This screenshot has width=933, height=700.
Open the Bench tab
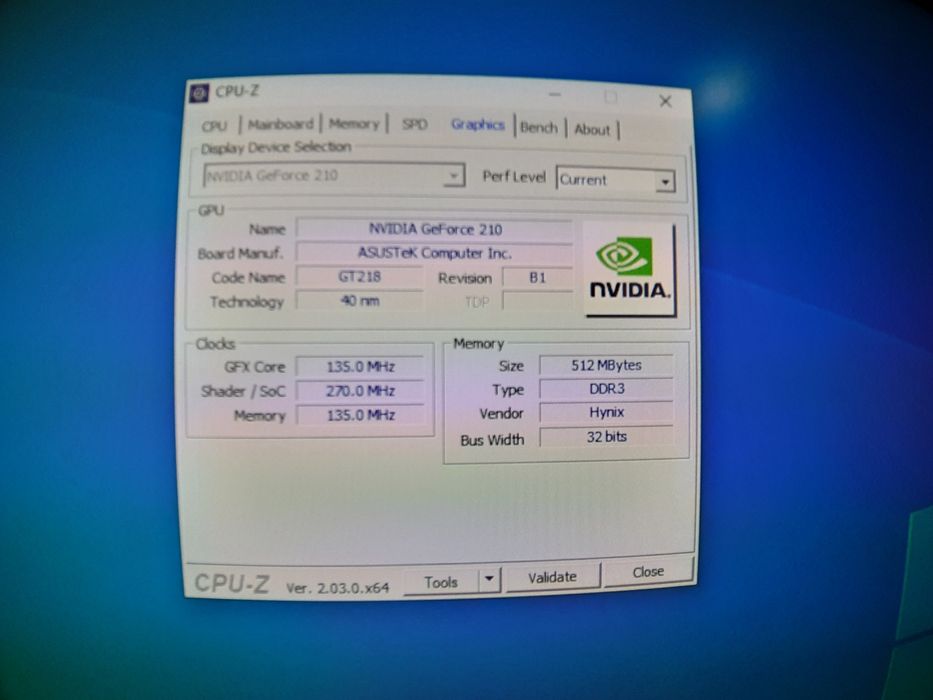click(x=538, y=127)
